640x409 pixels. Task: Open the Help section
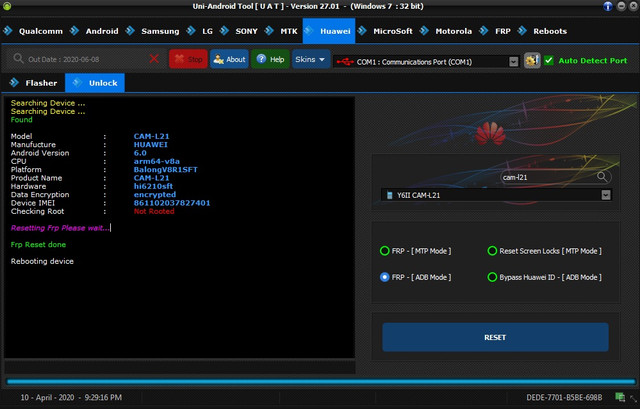[270, 59]
